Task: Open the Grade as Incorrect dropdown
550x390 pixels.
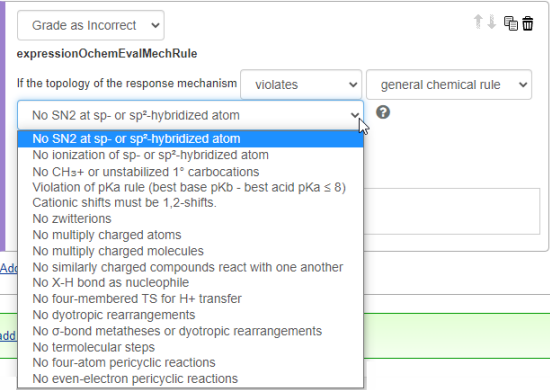Action: 91,25
